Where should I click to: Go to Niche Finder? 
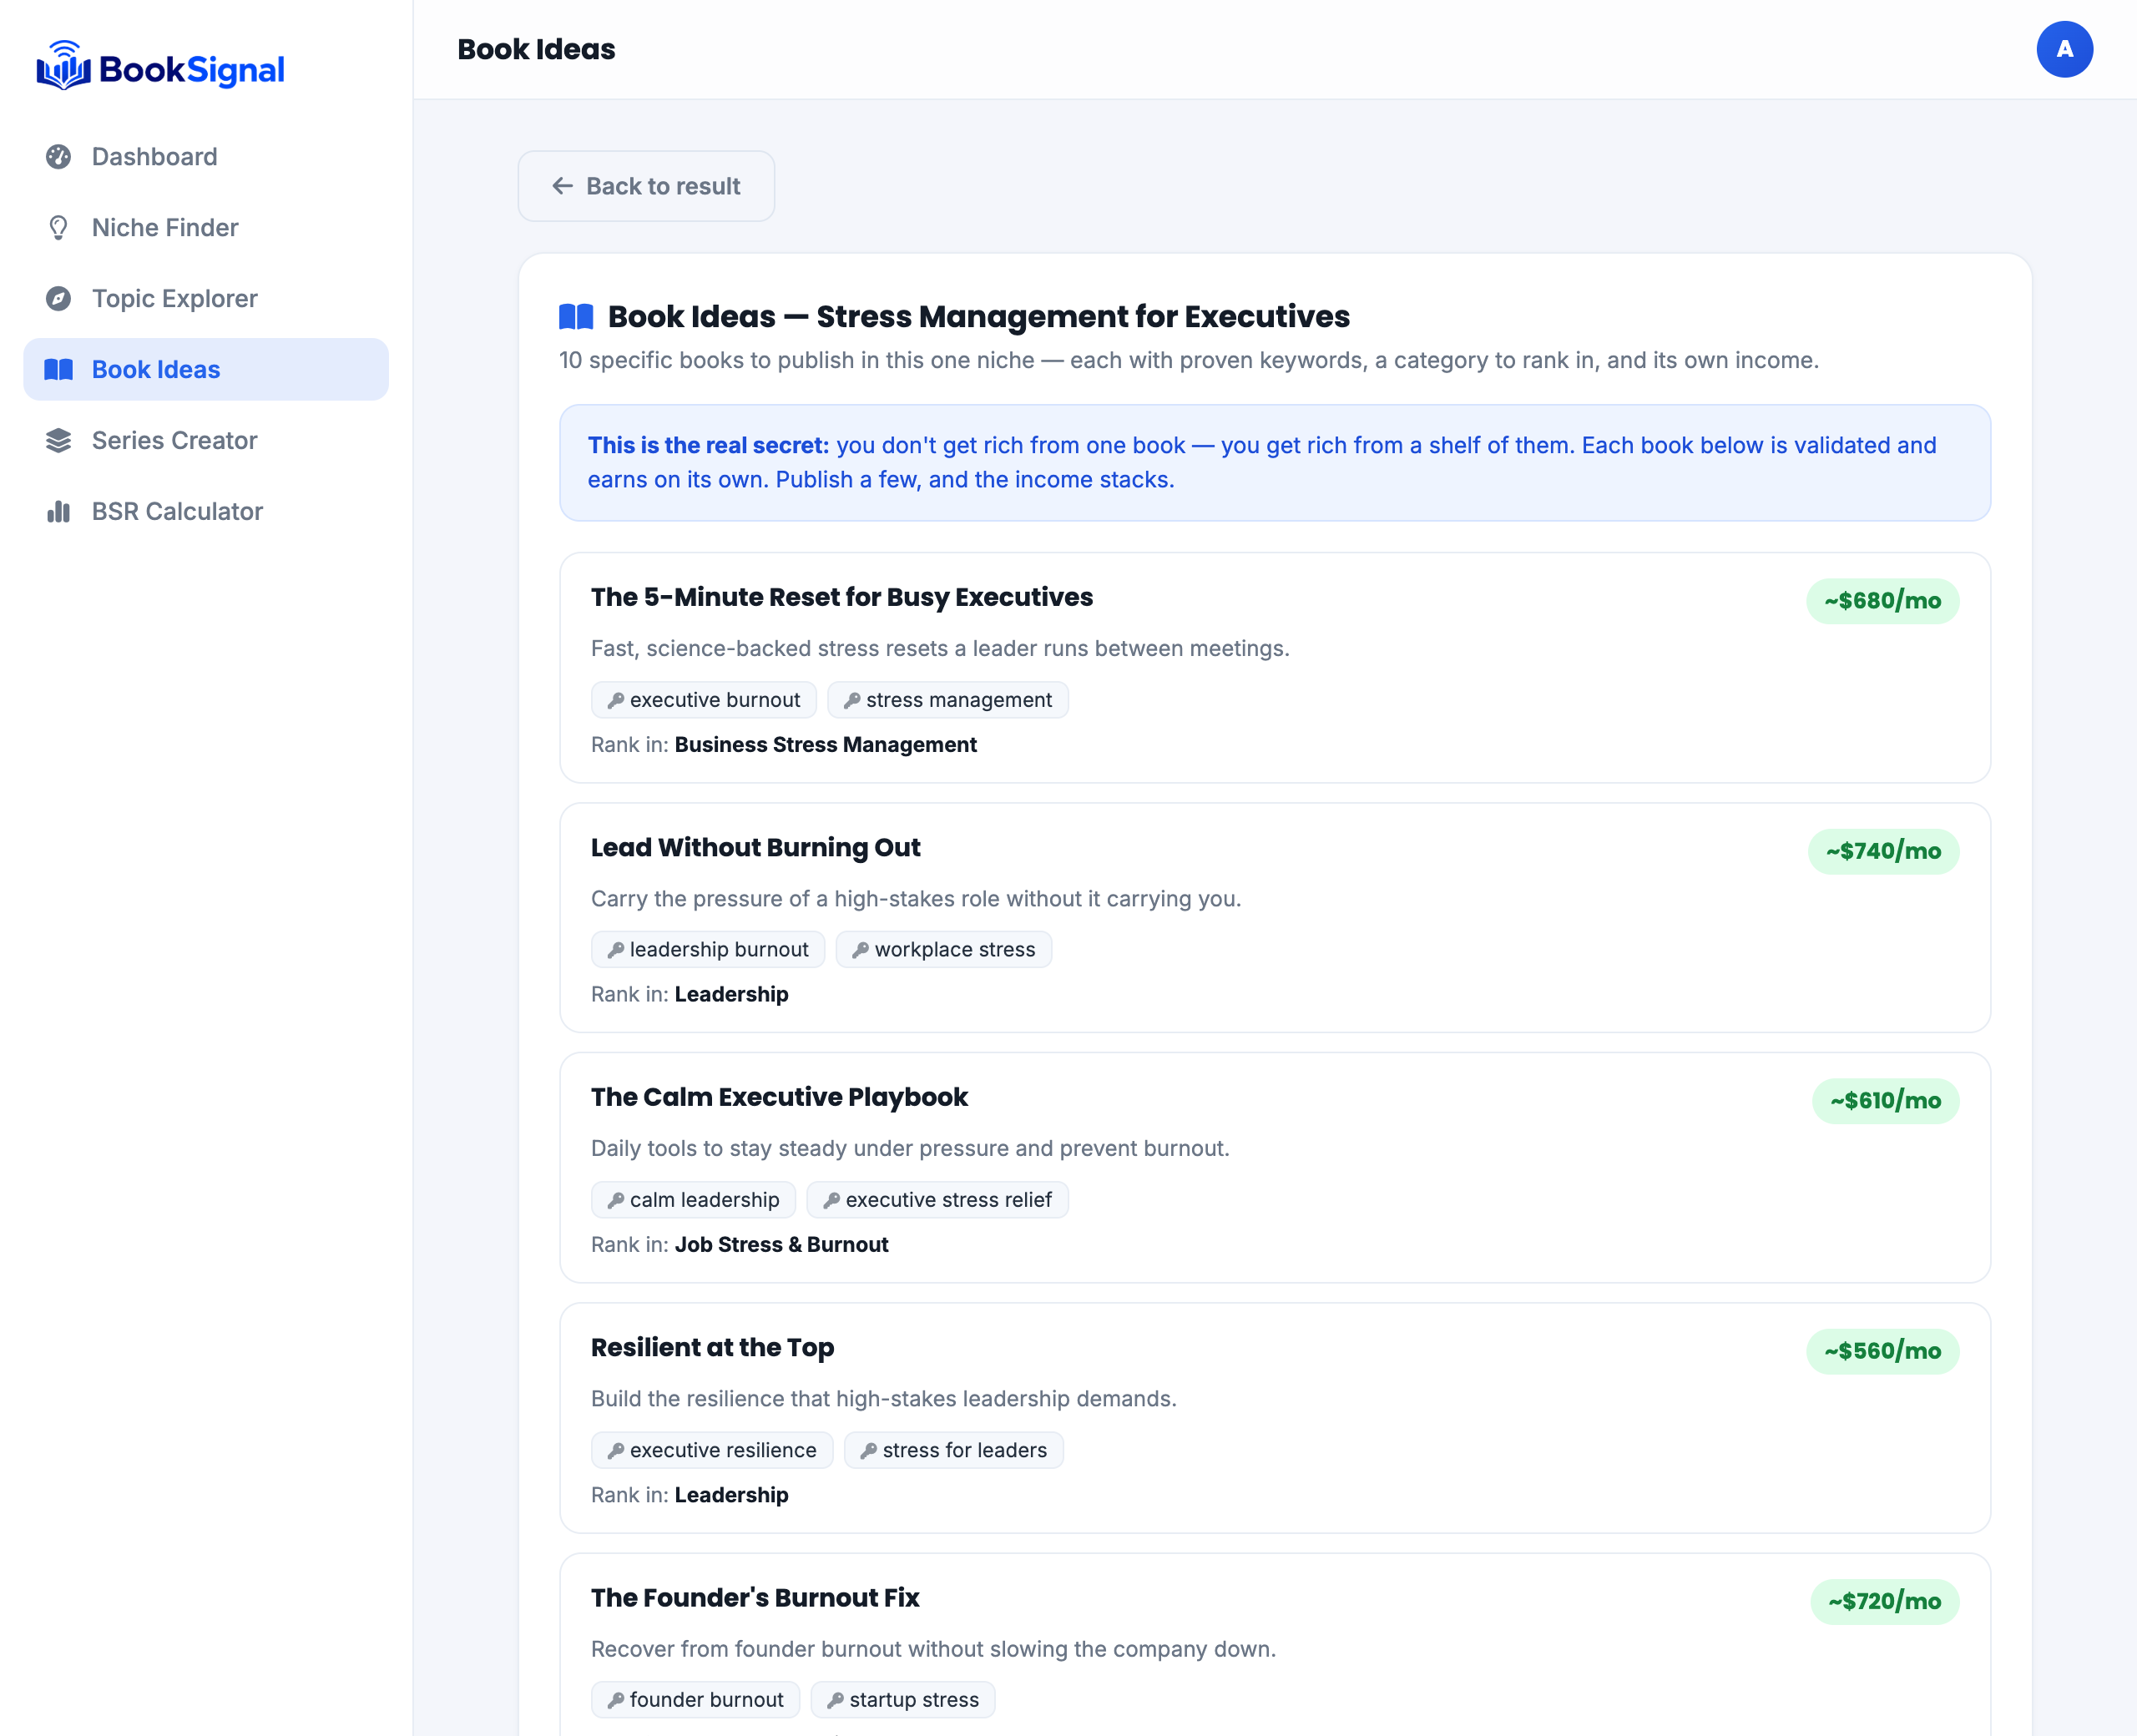[206, 228]
